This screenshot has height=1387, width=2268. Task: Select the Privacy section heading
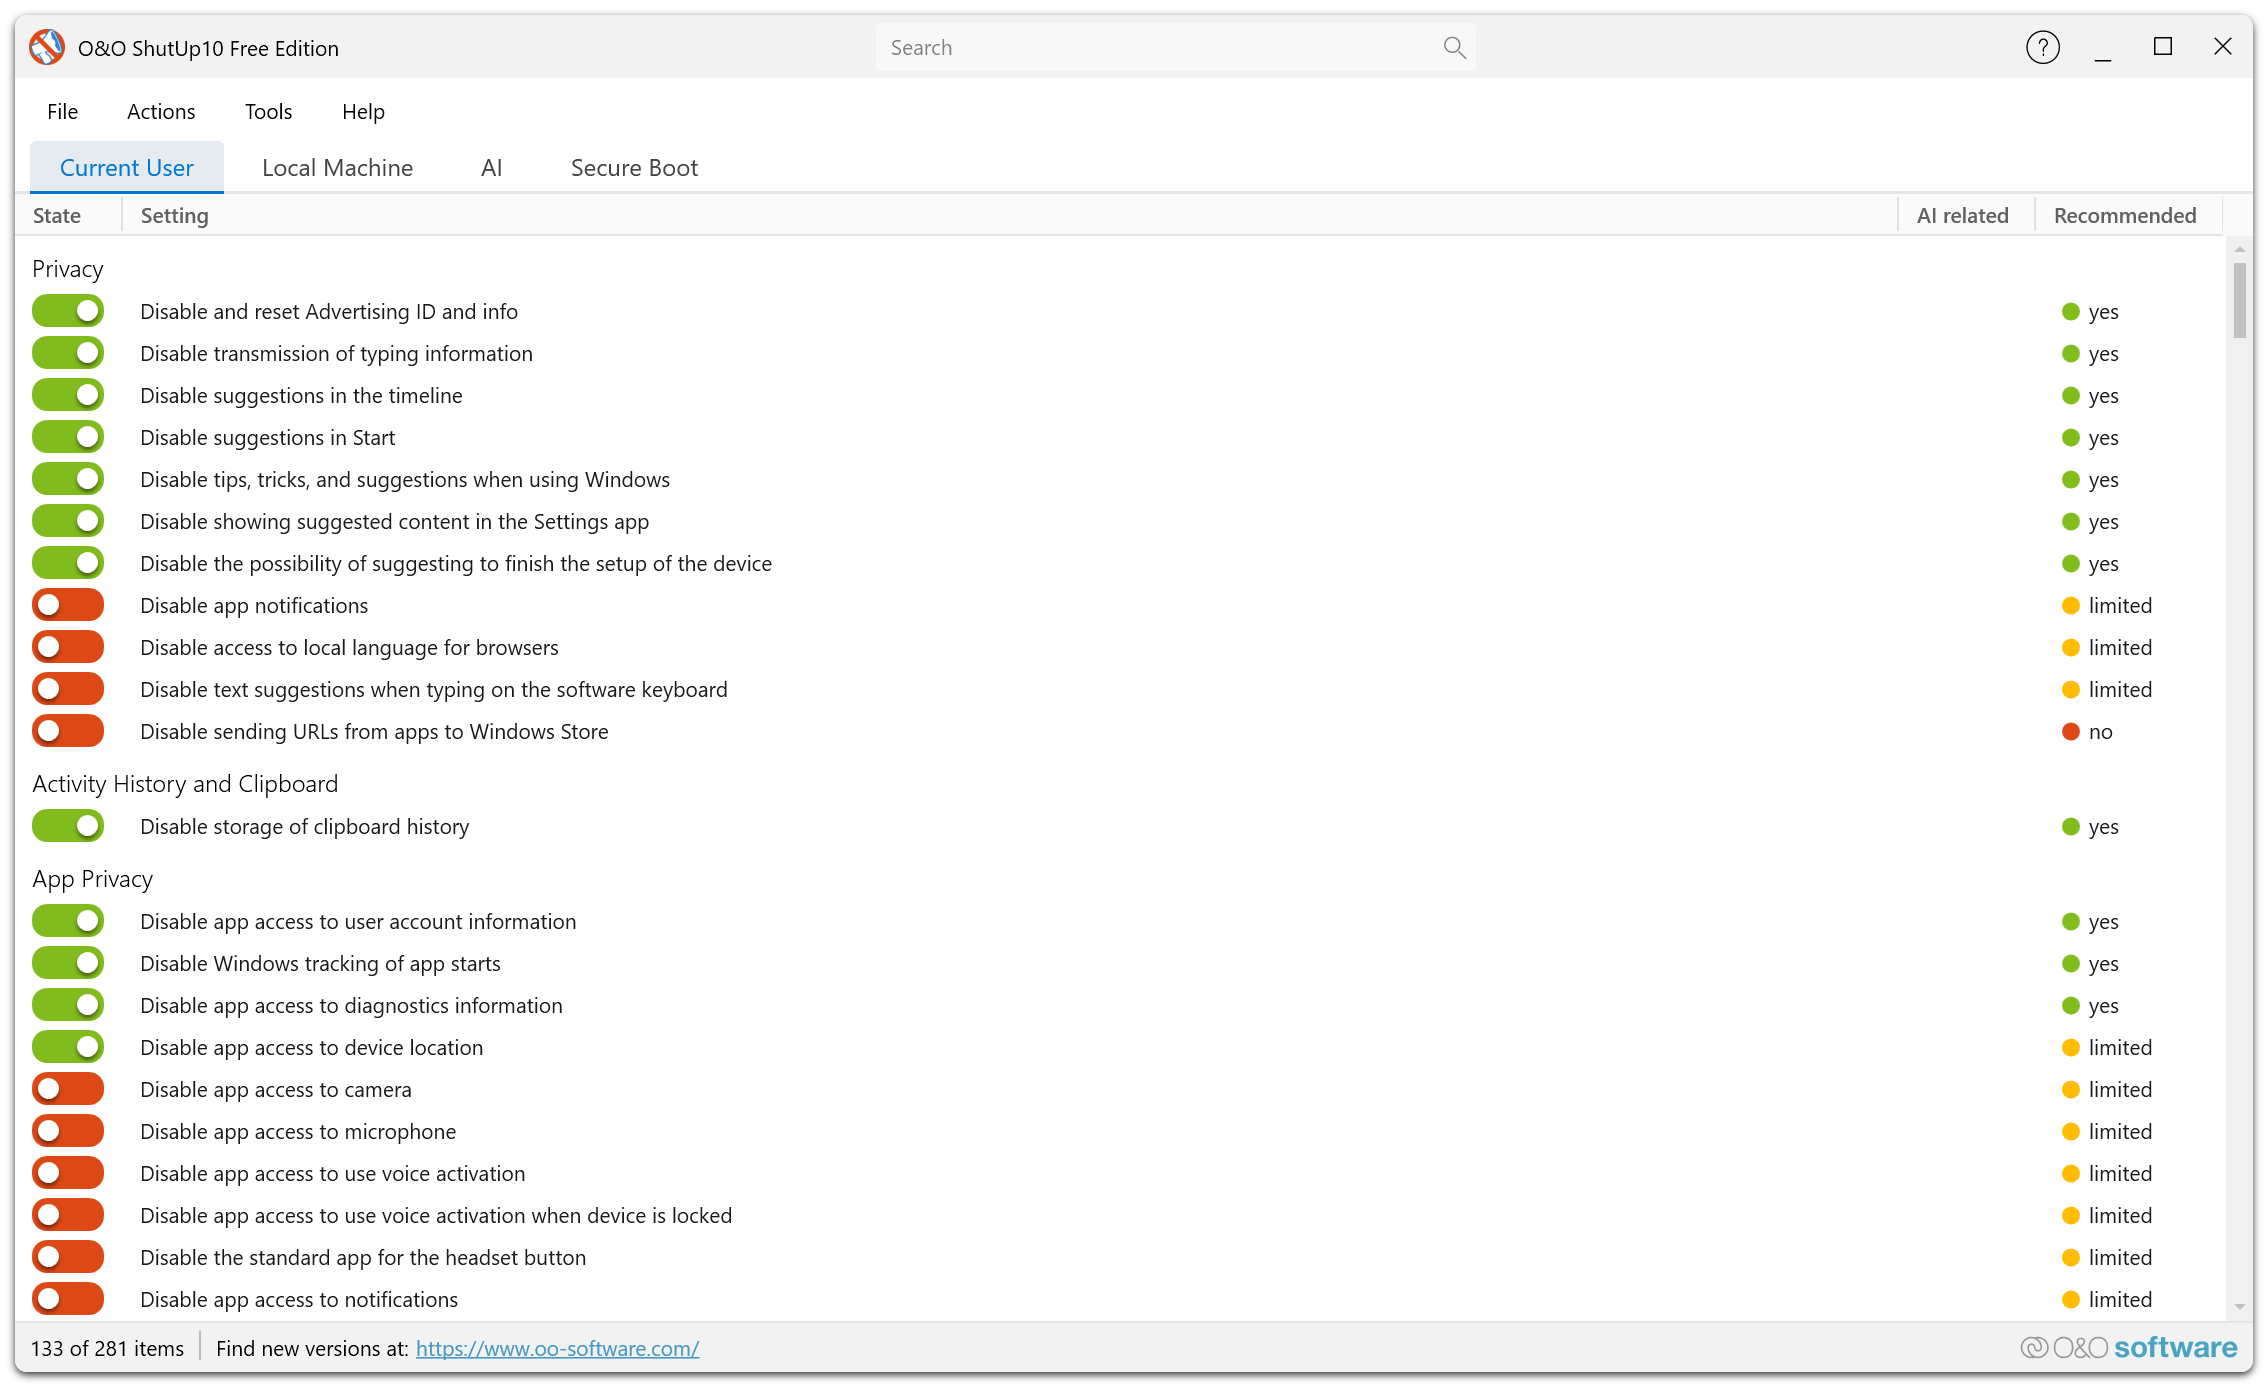coord(68,269)
